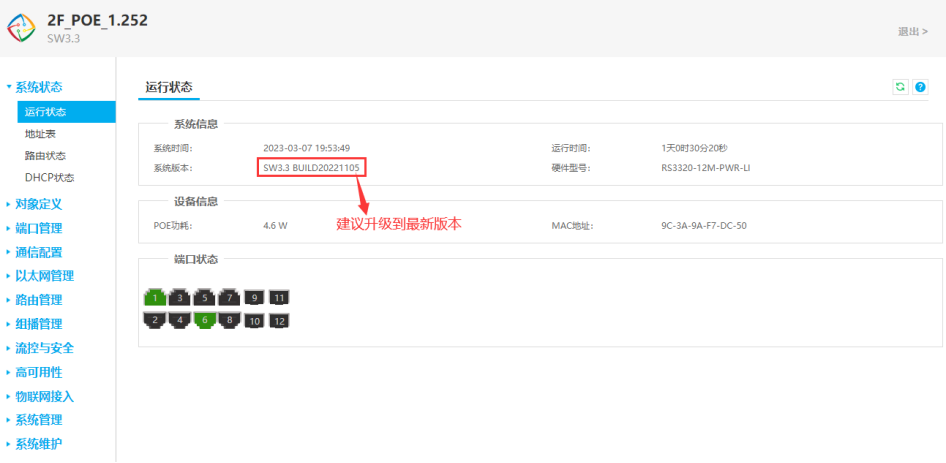Screen dimensions: 946x463
Task: Click SW3.3 subtitle under device name
Action: [x=64, y=39]
